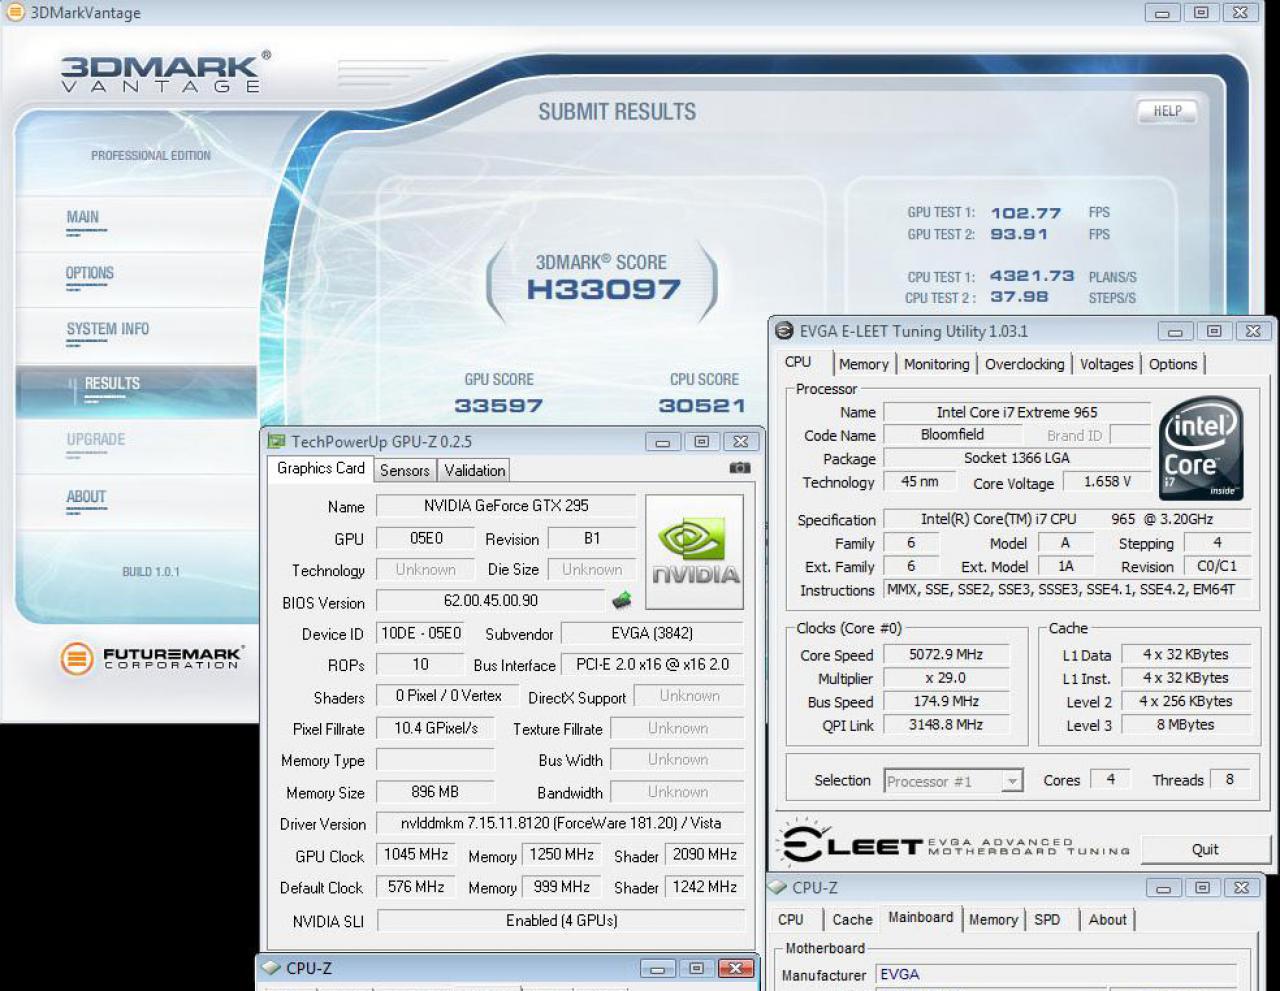Image resolution: width=1280 pixels, height=991 pixels.
Task: Open the Cache tab in CPU-Z
Action: coord(852,920)
